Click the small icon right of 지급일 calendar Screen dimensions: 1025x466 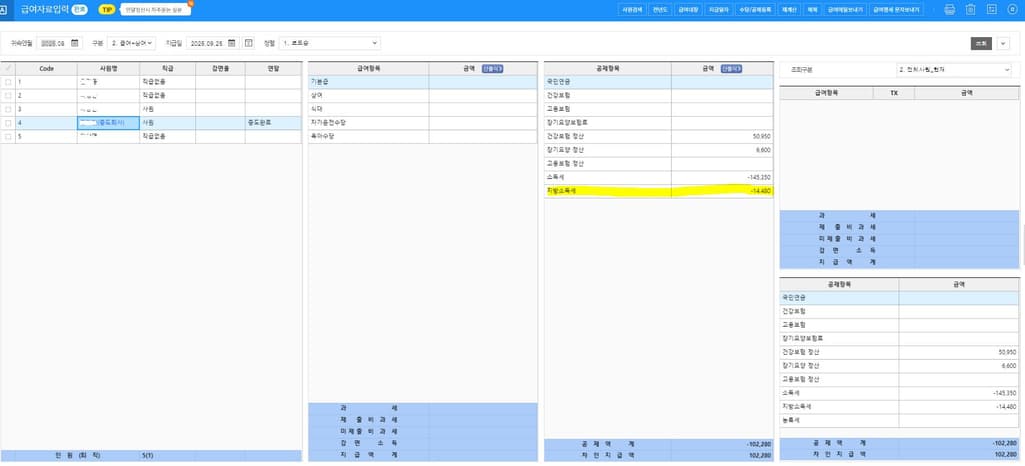249,43
